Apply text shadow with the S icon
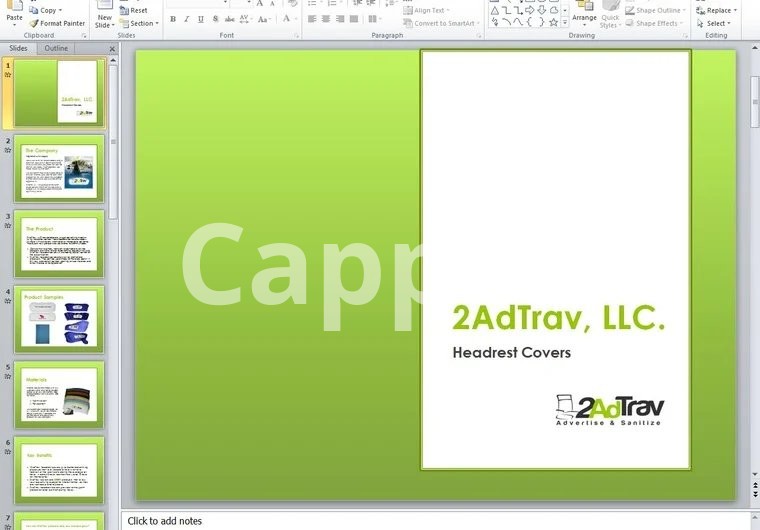This screenshot has width=760, height=530. [215, 19]
